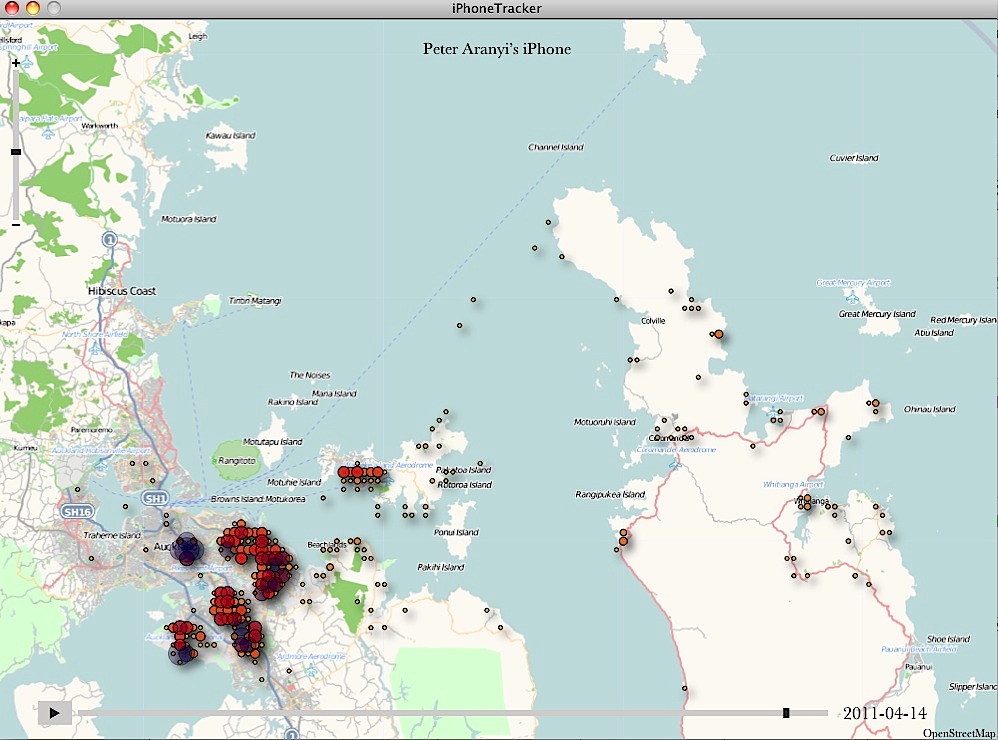This screenshot has width=998, height=740.
Task: Click the Pakihi Island label
Action: pos(440,567)
